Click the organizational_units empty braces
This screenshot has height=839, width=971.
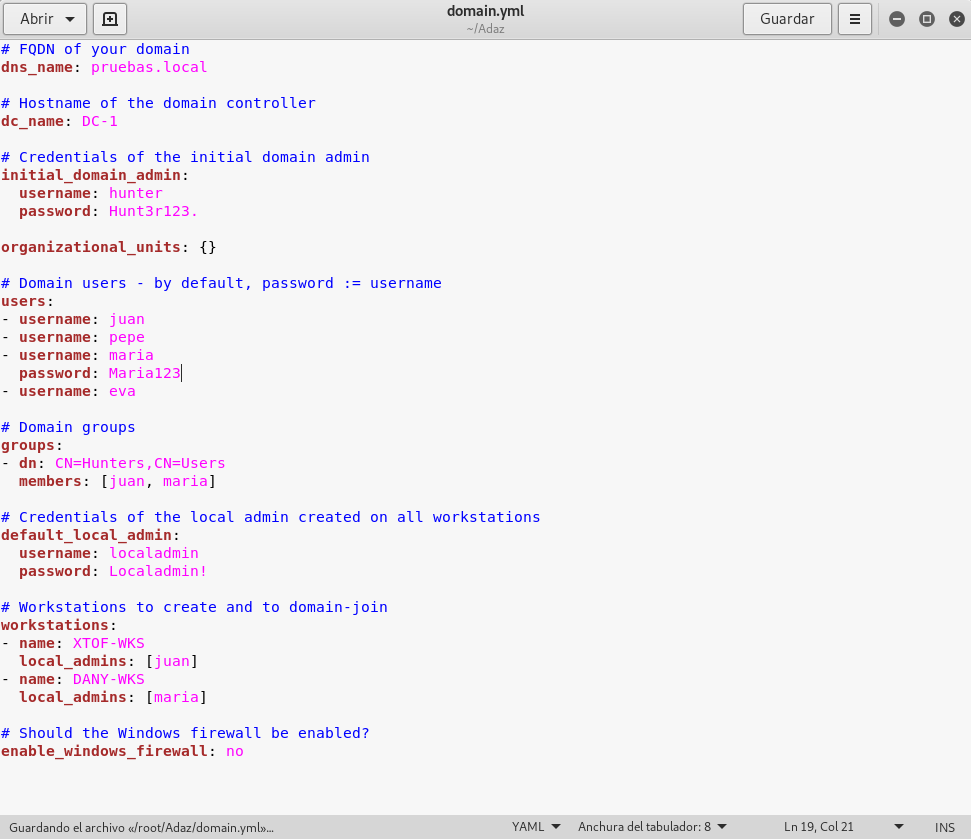click(207, 247)
